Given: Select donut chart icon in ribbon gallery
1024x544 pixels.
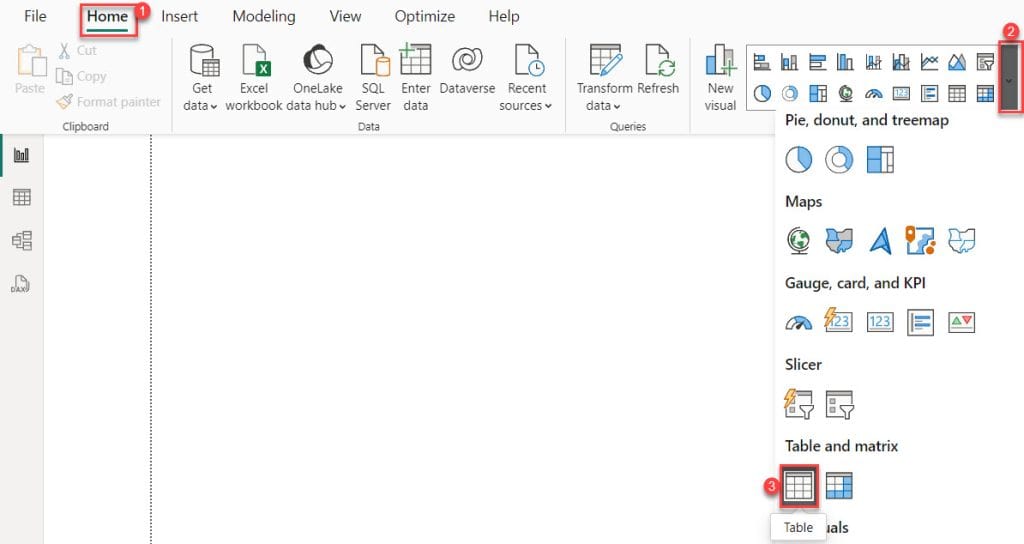Looking at the screenshot, I should click(x=790, y=93).
